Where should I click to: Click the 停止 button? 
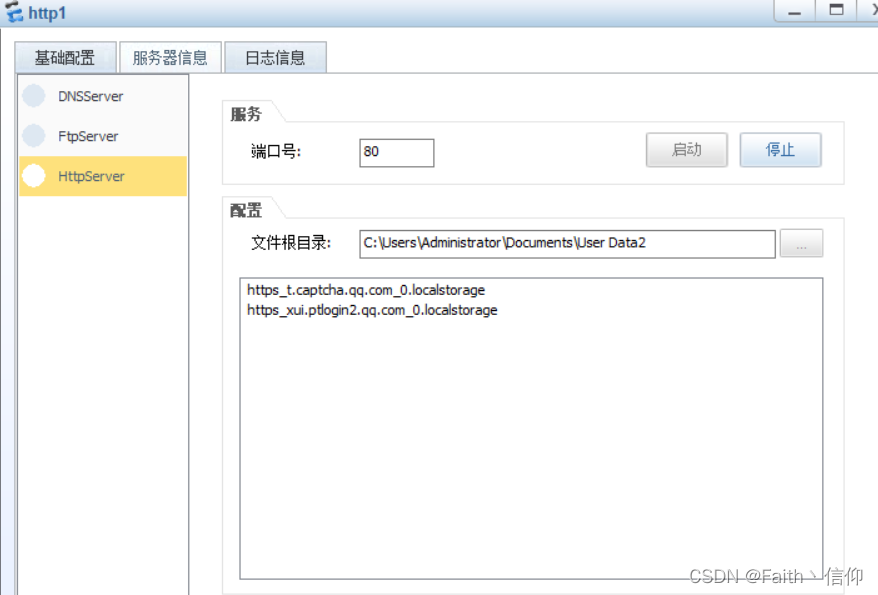coord(780,150)
